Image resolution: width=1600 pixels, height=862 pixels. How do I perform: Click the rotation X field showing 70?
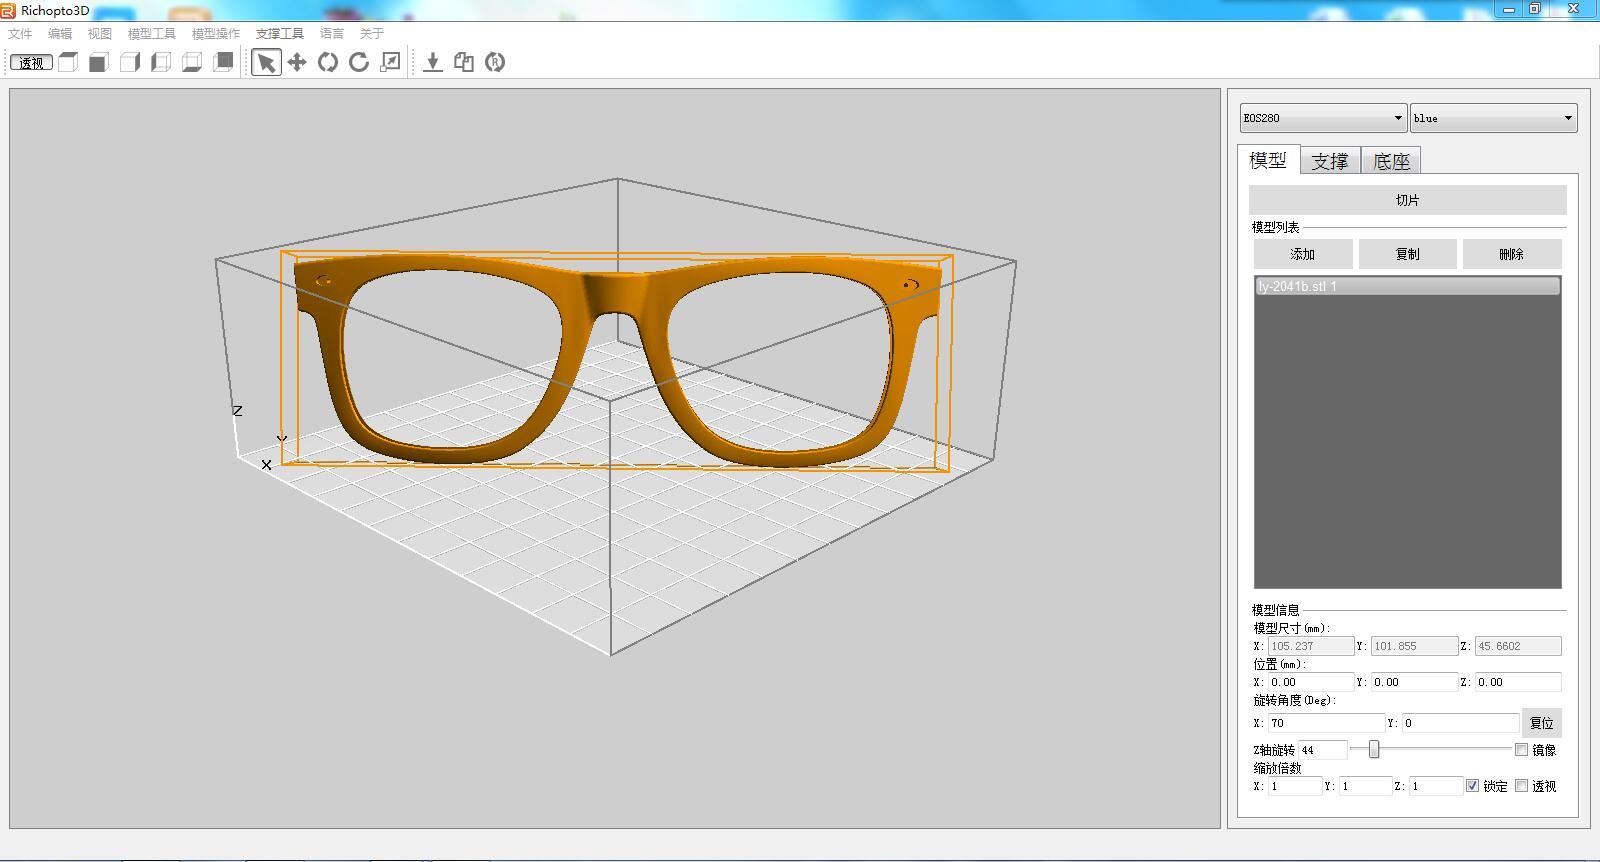pos(1325,723)
